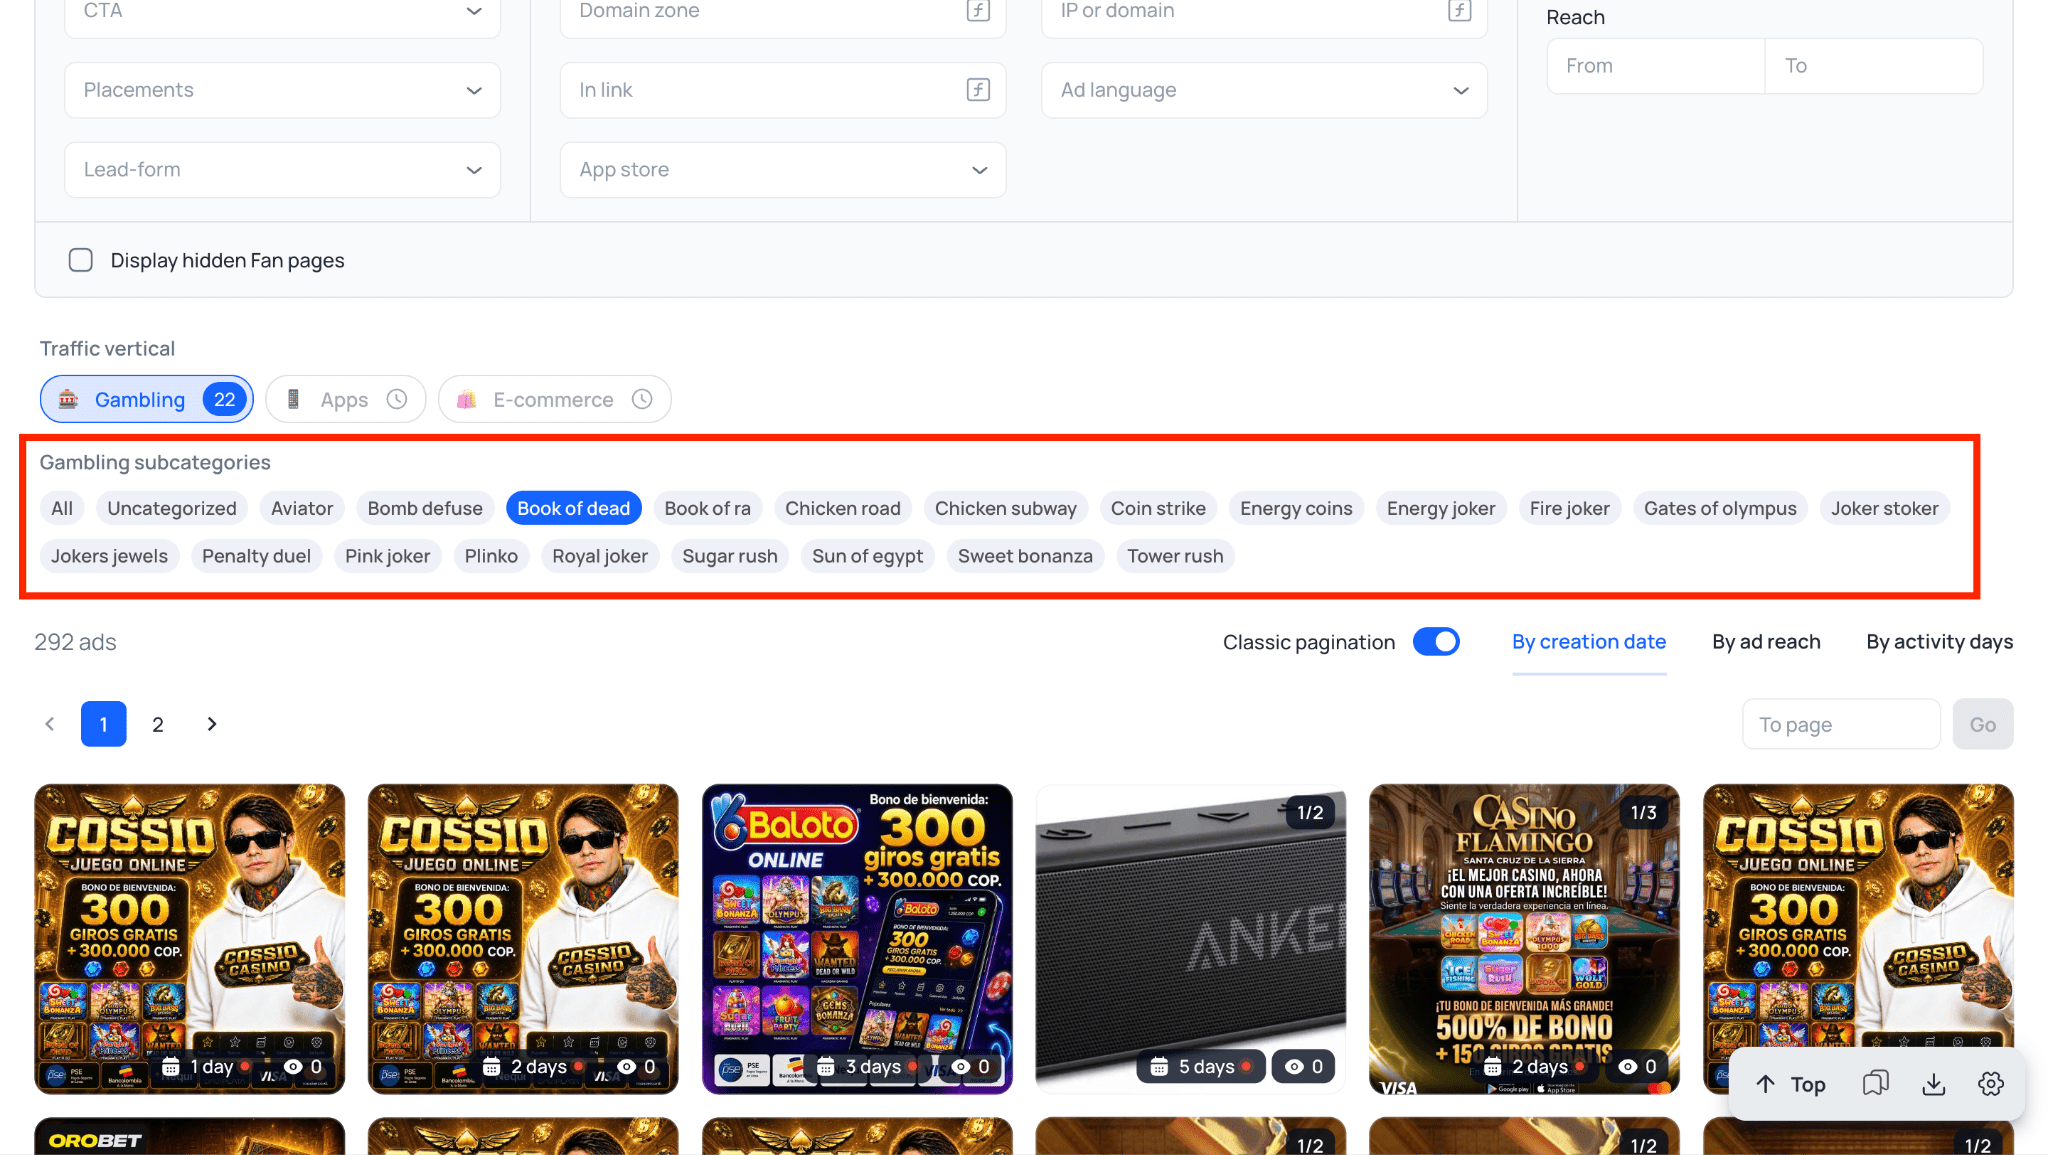Choose the Sun of egypt subcategory
Screen dimensions: 2048x1155
click(x=868, y=556)
